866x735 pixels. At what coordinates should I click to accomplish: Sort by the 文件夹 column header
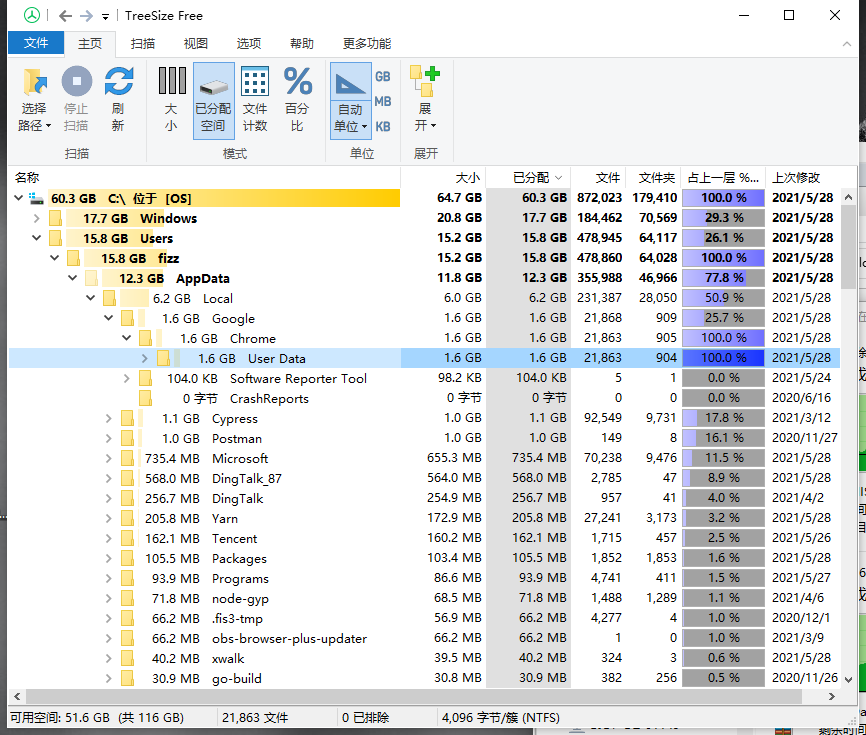[x=653, y=178]
